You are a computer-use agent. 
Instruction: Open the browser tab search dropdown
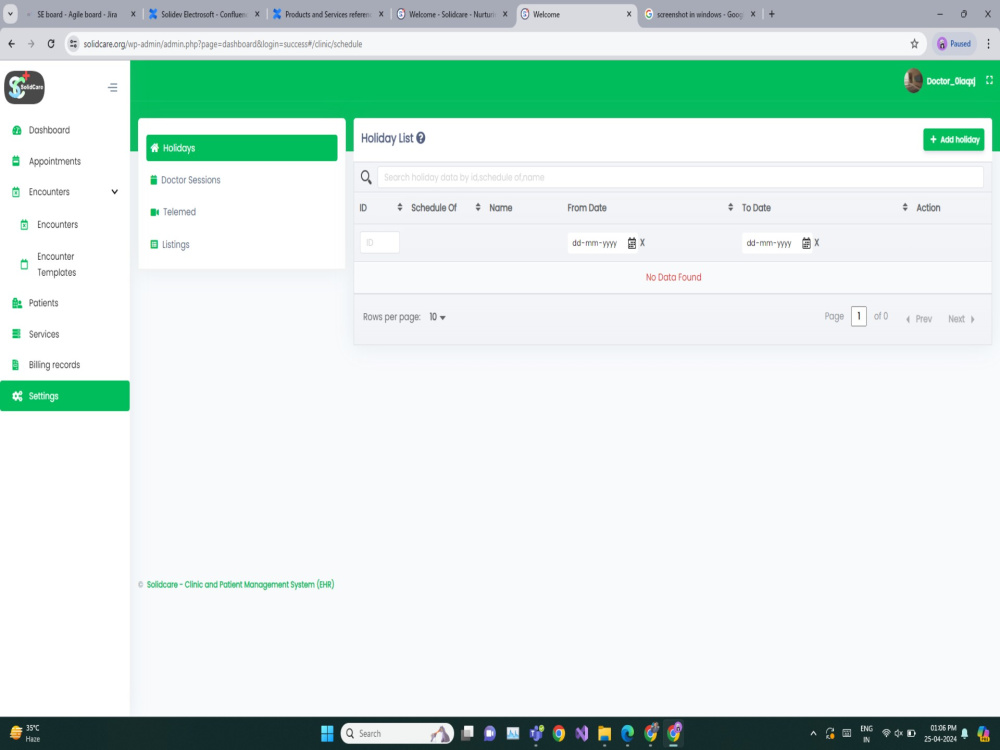pyautogui.click(x=10, y=14)
